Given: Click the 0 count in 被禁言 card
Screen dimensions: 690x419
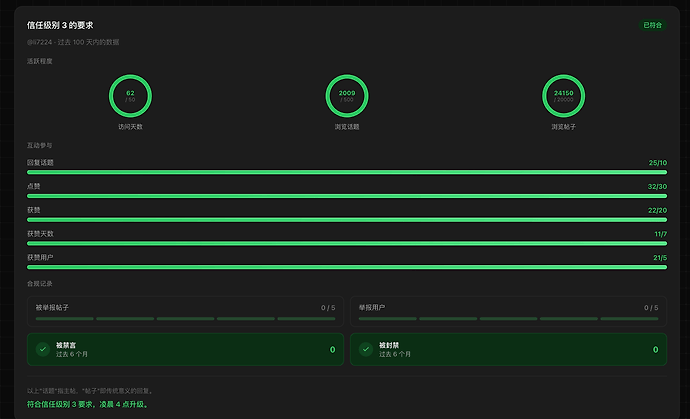Looking at the screenshot, I should pyautogui.click(x=333, y=349).
